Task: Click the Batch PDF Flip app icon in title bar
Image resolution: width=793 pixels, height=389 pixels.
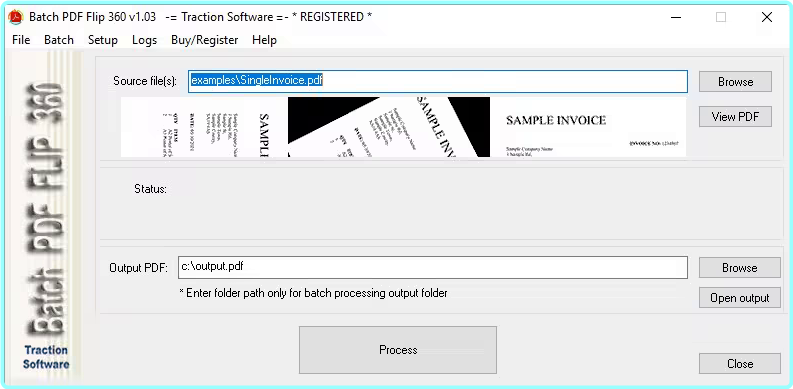Action: [x=16, y=17]
